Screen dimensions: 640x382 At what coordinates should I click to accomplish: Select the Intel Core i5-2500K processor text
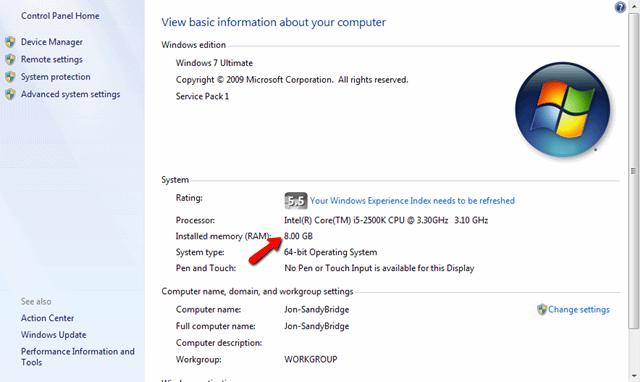coord(386,220)
